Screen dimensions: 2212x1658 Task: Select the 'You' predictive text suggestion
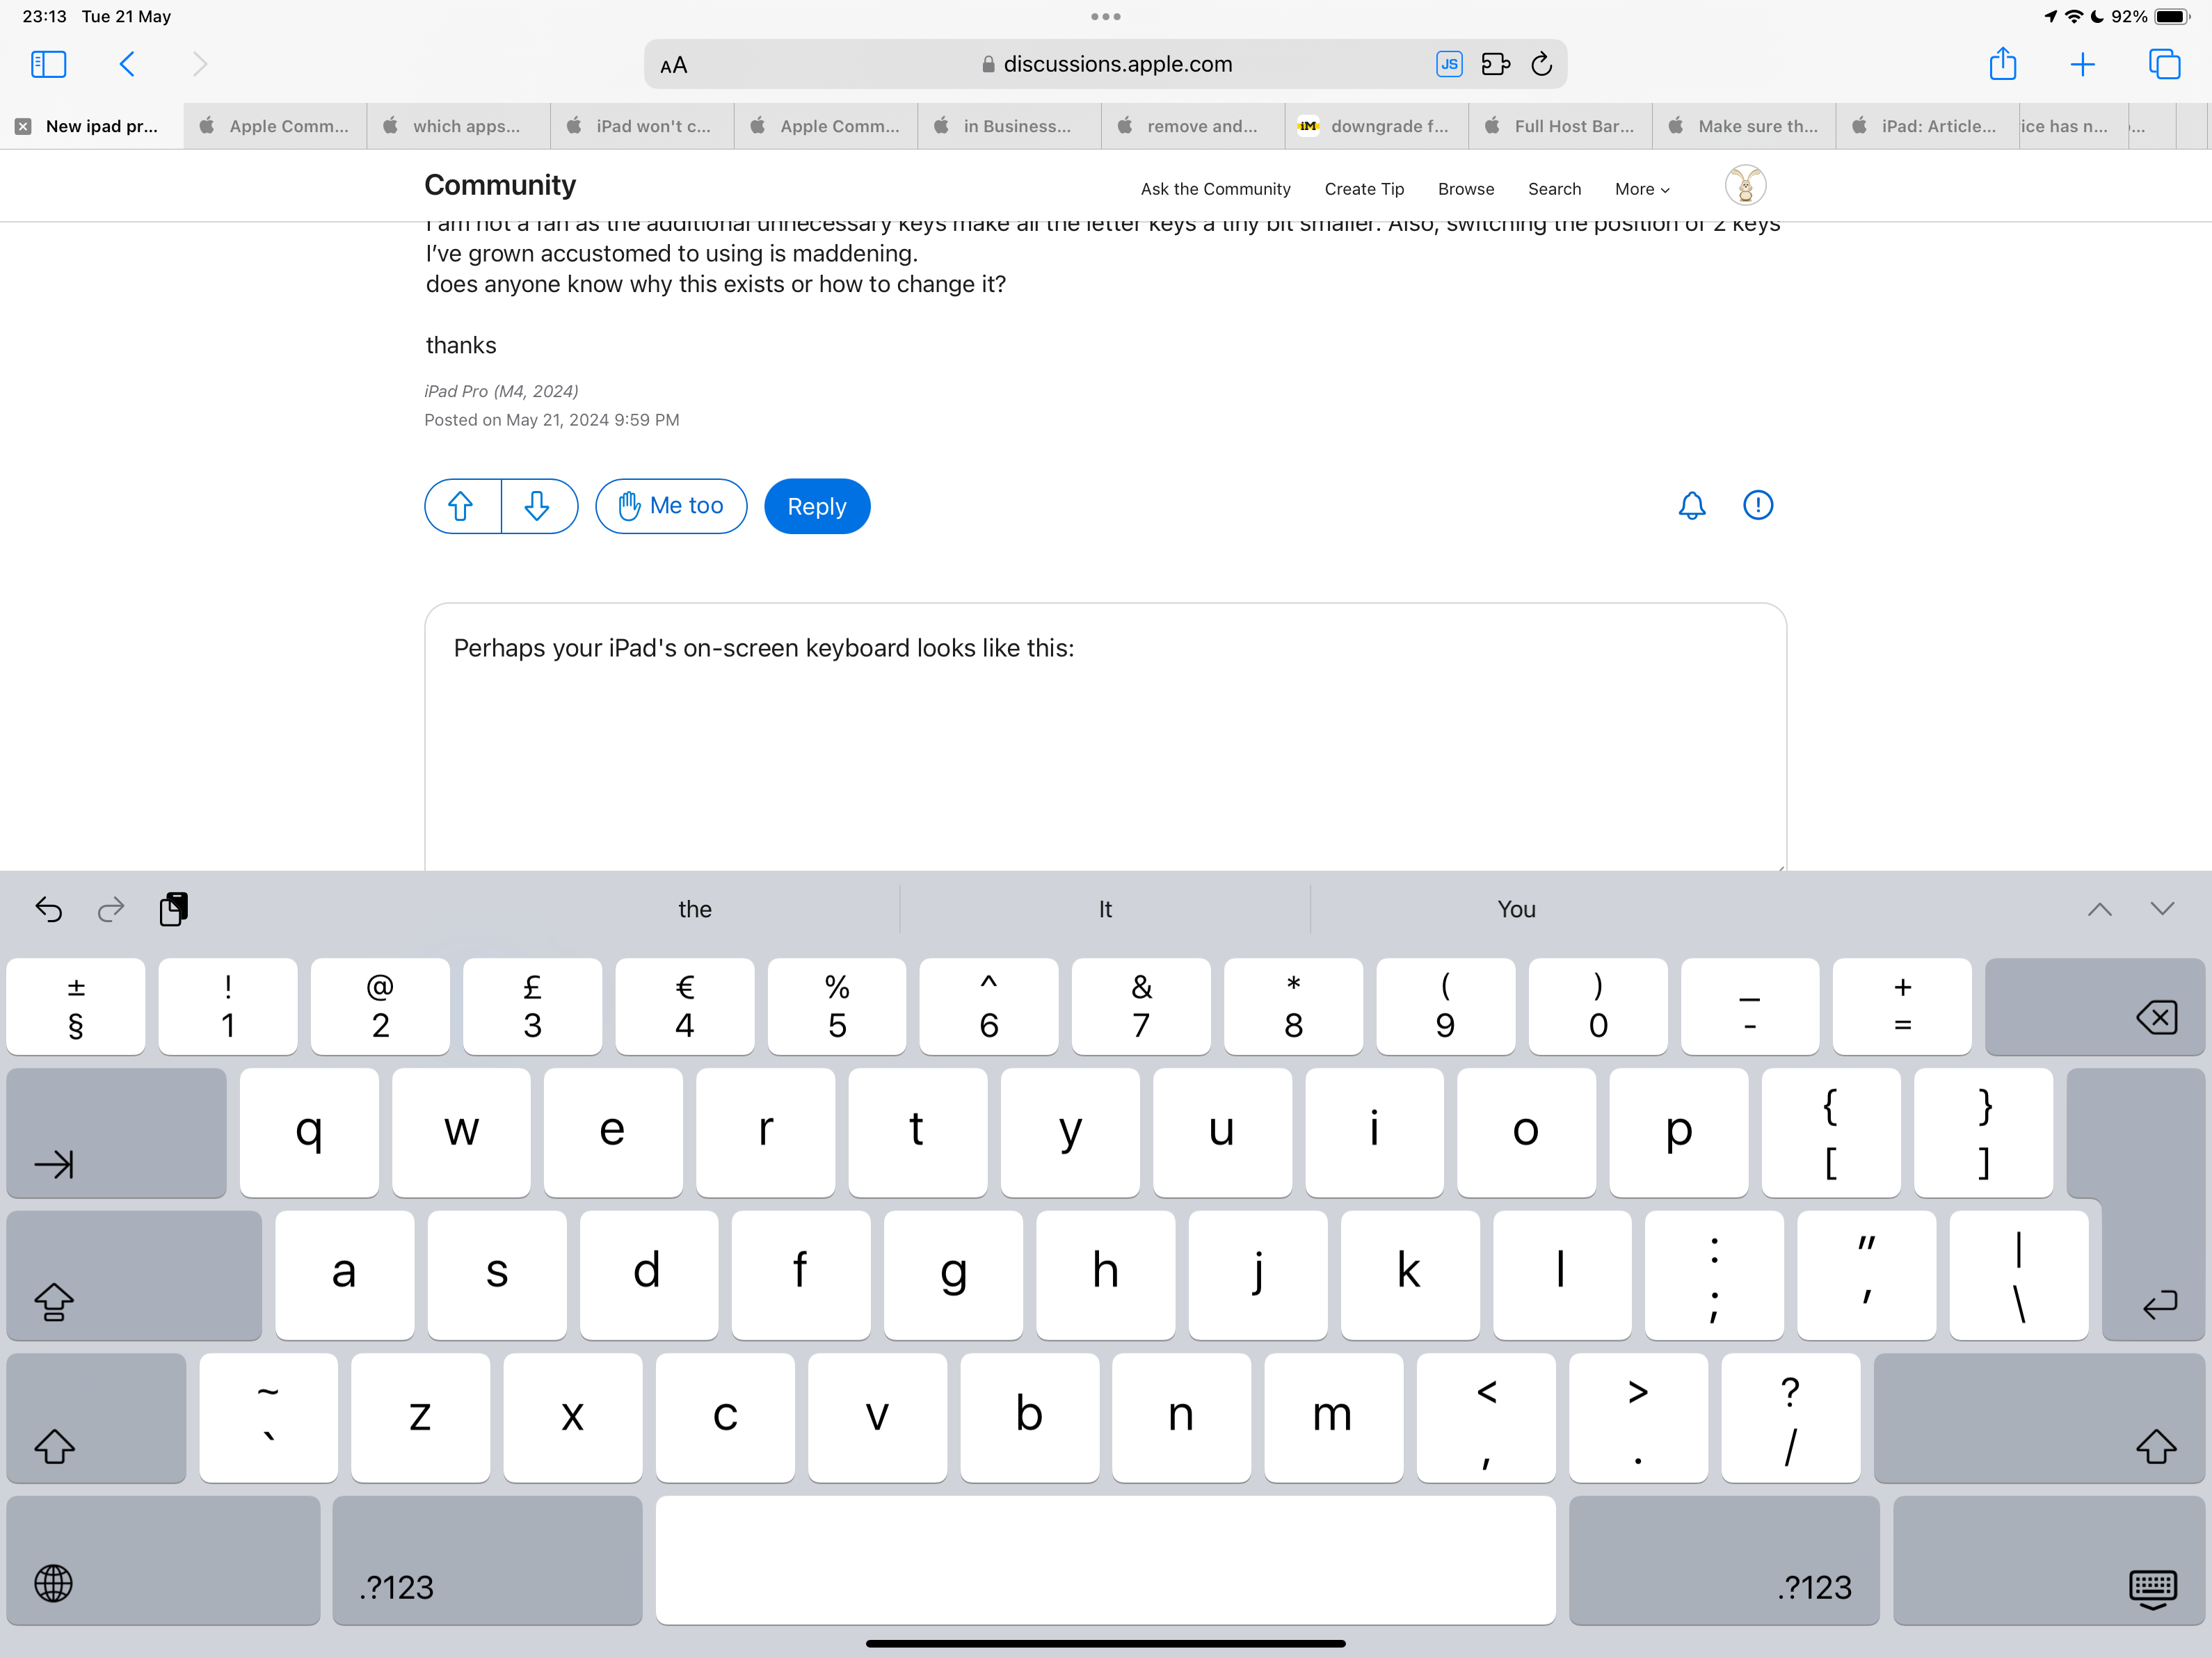(x=1515, y=909)
